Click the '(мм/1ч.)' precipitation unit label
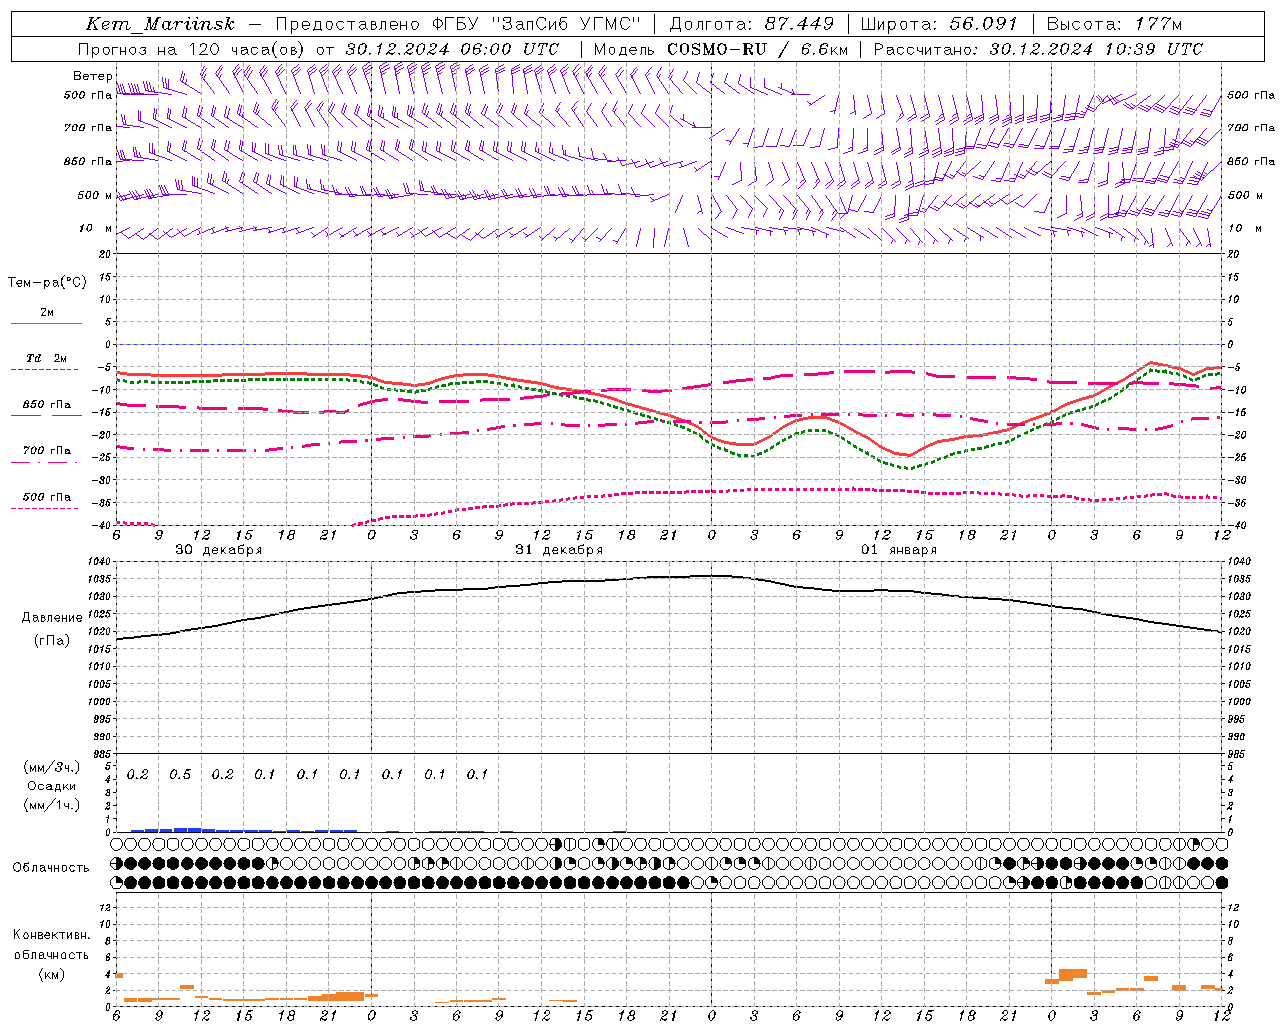The image size is (1280, 1024). tap(52, 805)
